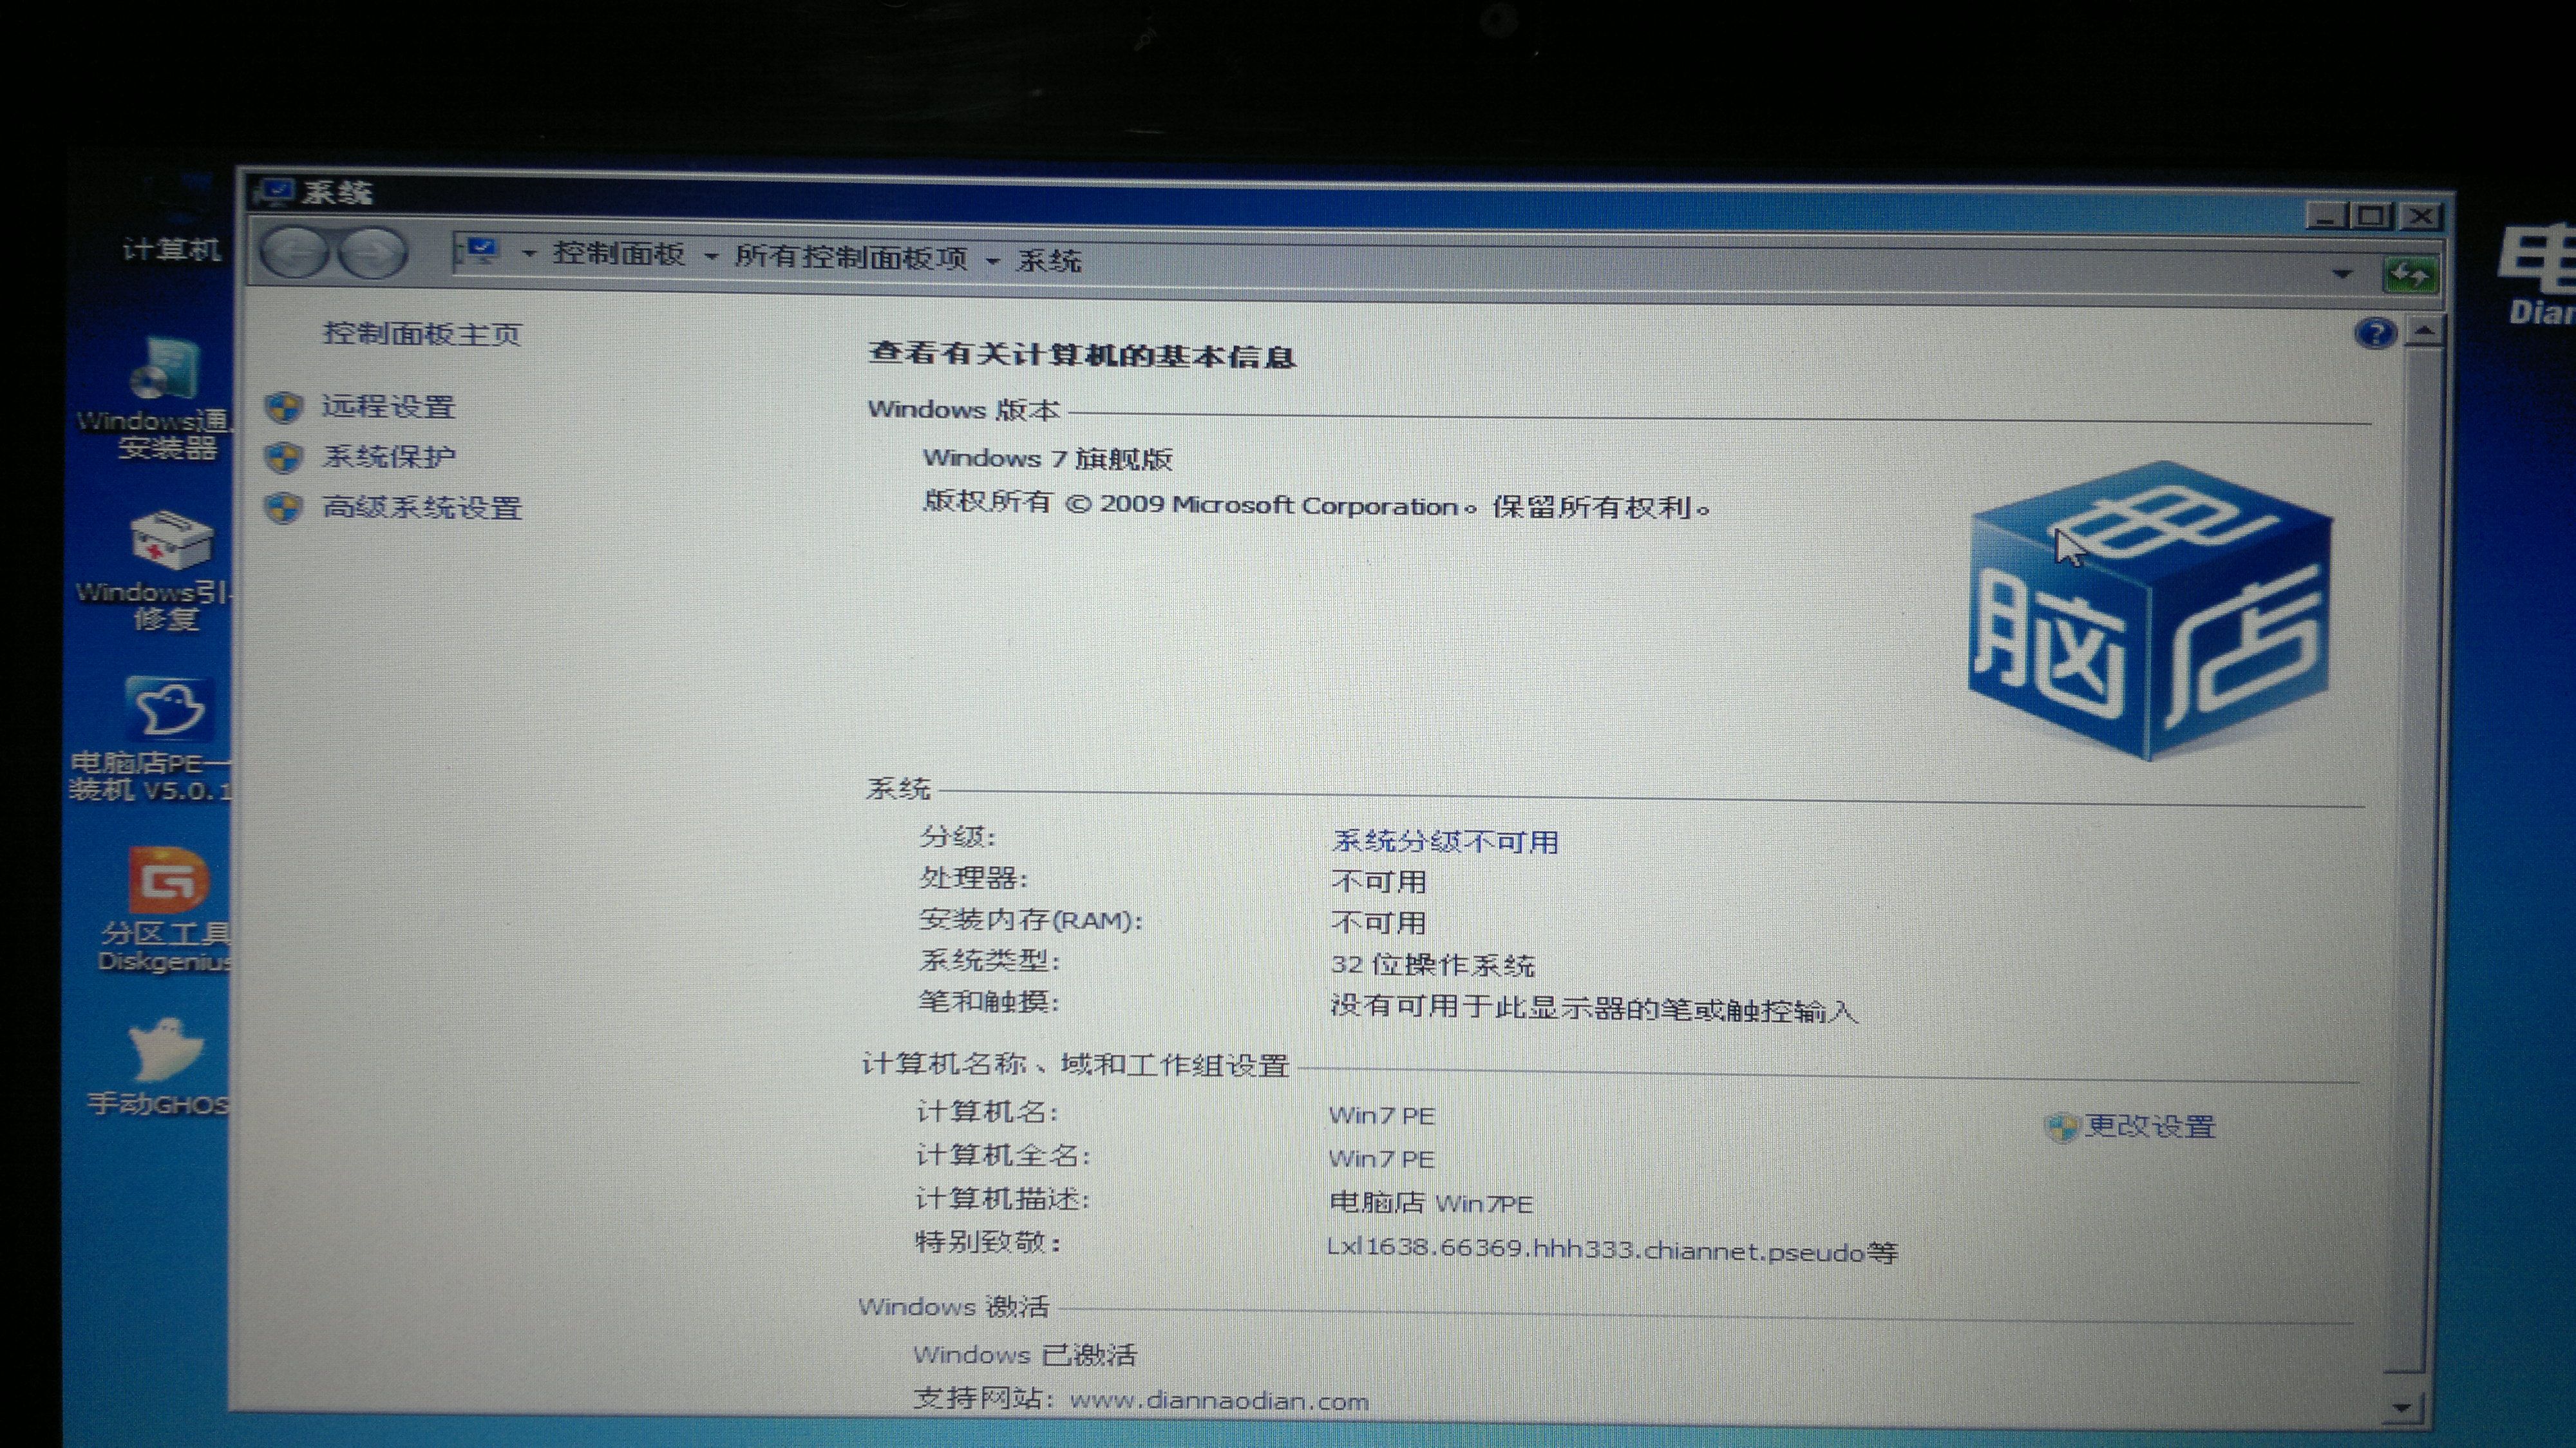
Task: Expand dropdown arrow before 系统 breadcrumb
Action: coord(992,261)
